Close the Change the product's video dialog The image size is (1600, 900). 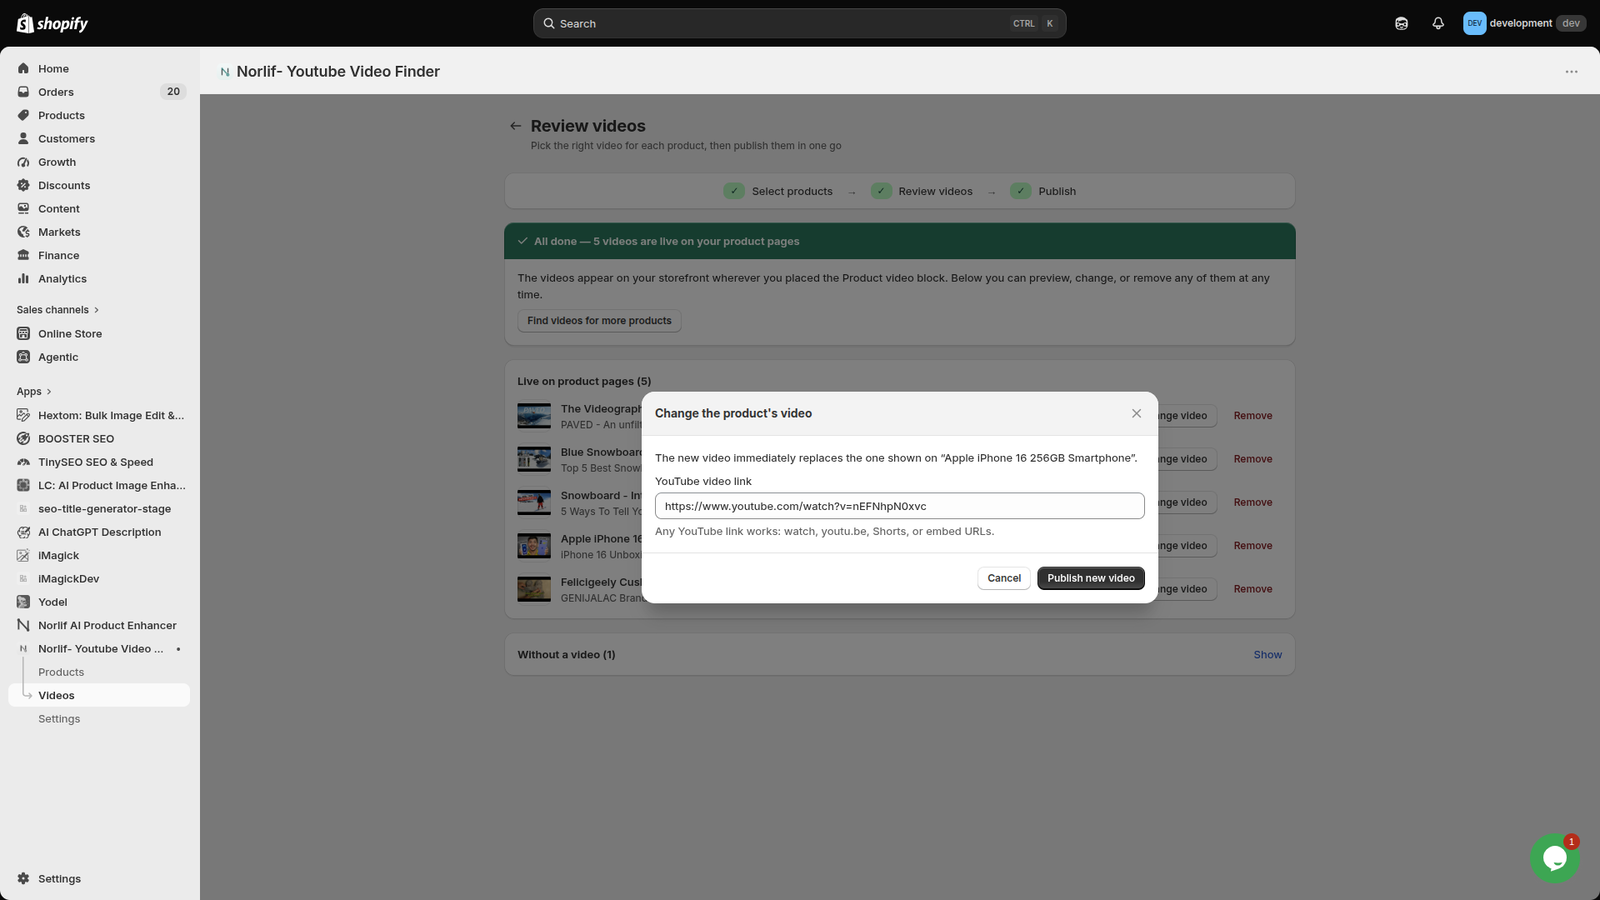(1136, 413)
